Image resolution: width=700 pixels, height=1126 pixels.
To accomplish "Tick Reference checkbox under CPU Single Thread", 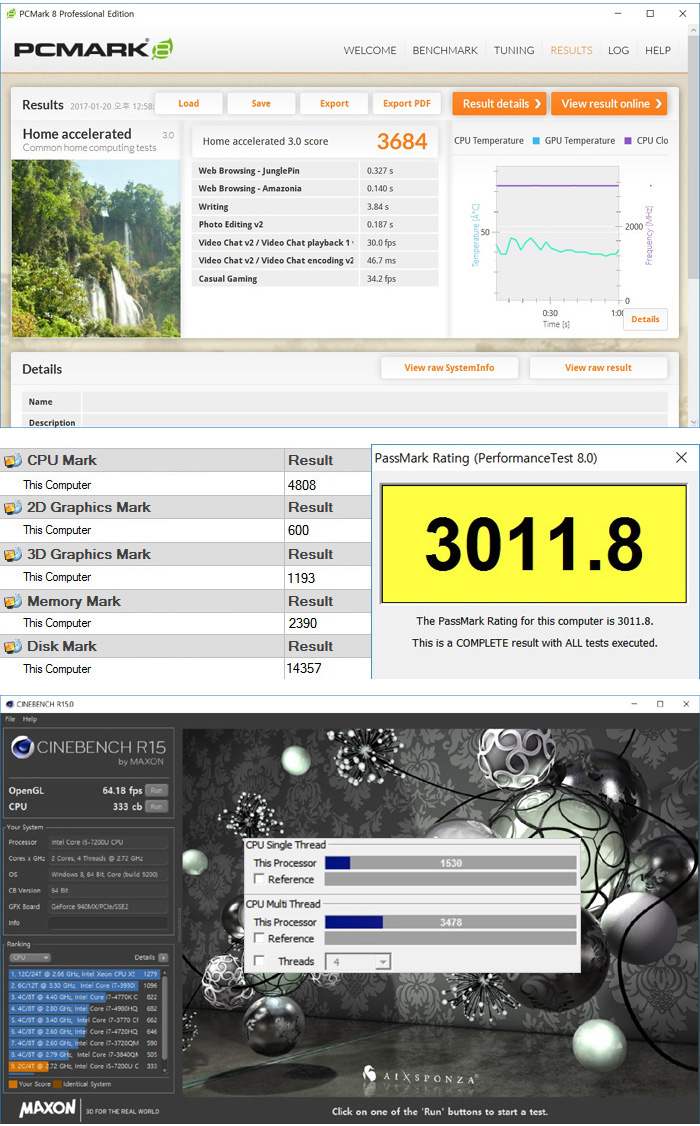I will pos(259,879).
